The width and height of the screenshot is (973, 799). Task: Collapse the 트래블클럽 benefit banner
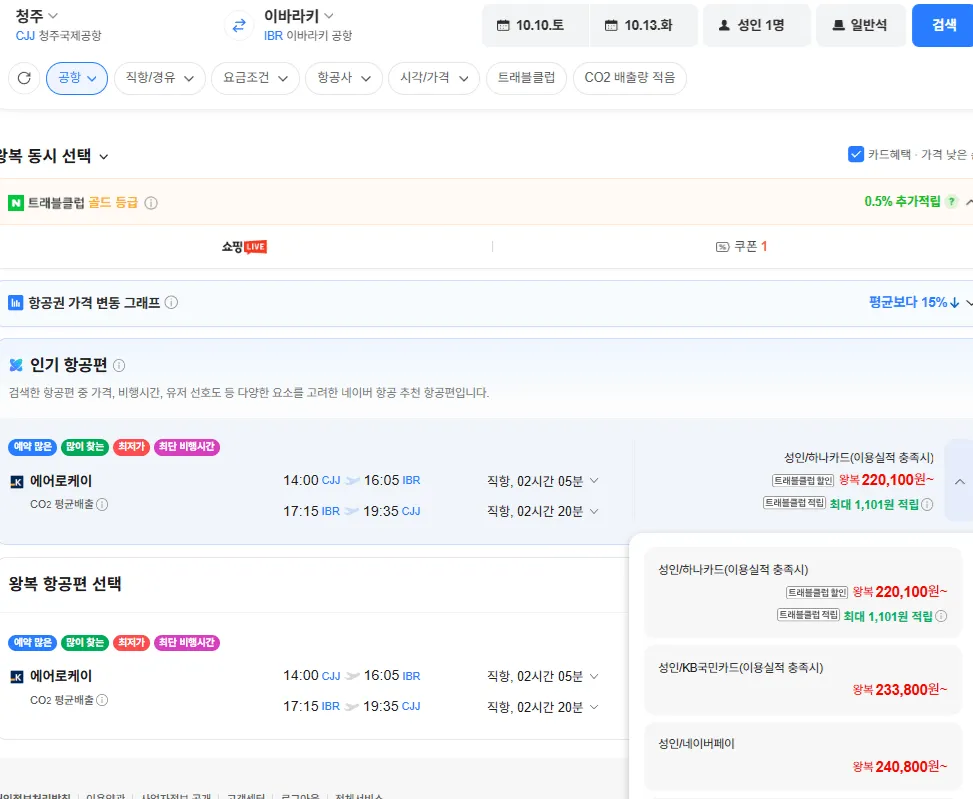click(x=969, y=202)
